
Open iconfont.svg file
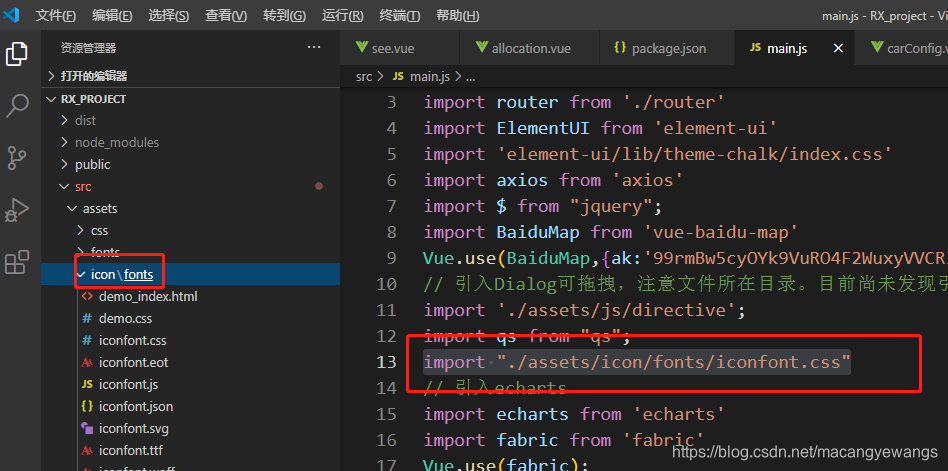click(x=190, y=429)
